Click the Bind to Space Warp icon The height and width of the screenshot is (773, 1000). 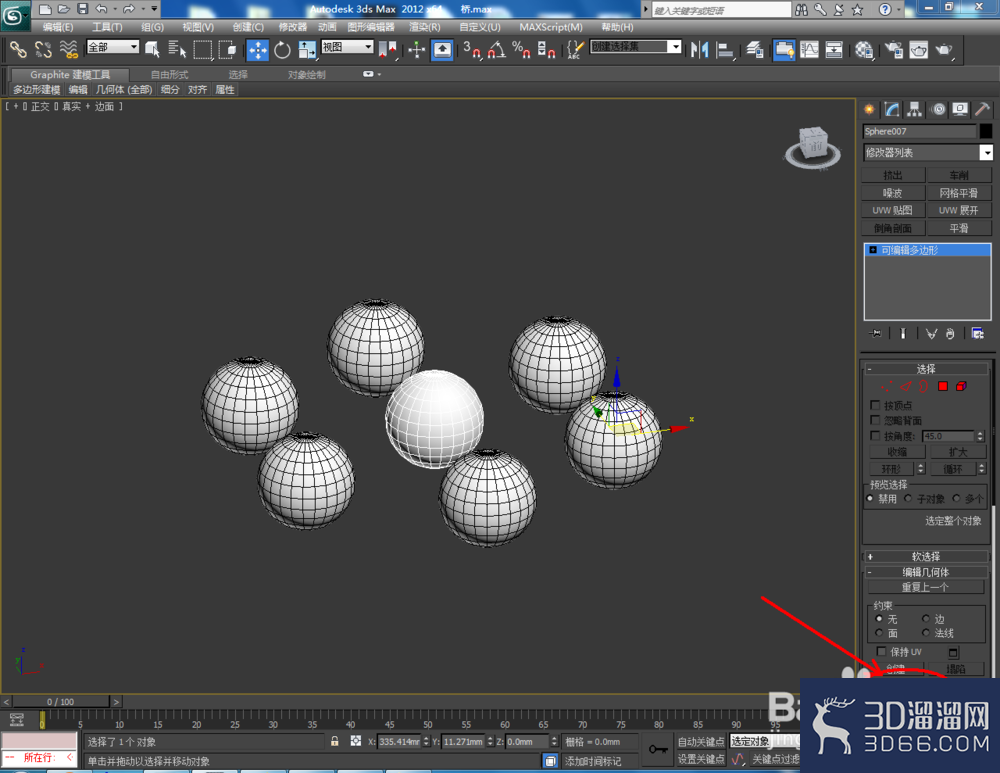pyautogui.click(x=68, y=50)
